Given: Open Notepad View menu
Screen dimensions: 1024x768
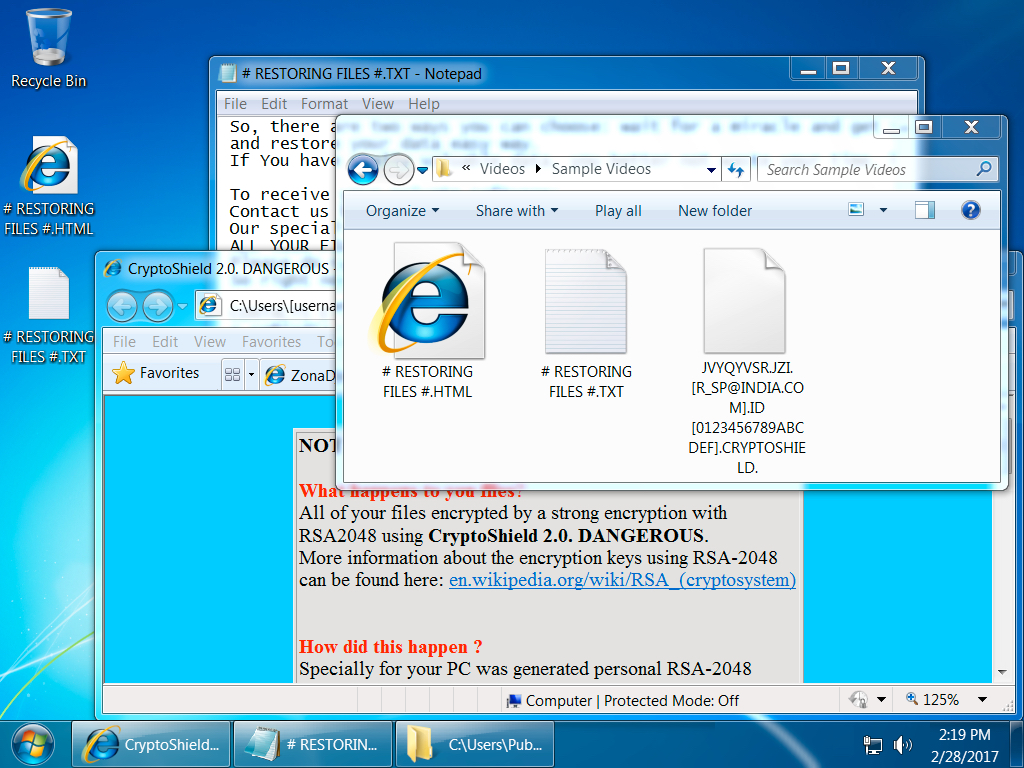Looking at the screenshot, I should (377, 104).
